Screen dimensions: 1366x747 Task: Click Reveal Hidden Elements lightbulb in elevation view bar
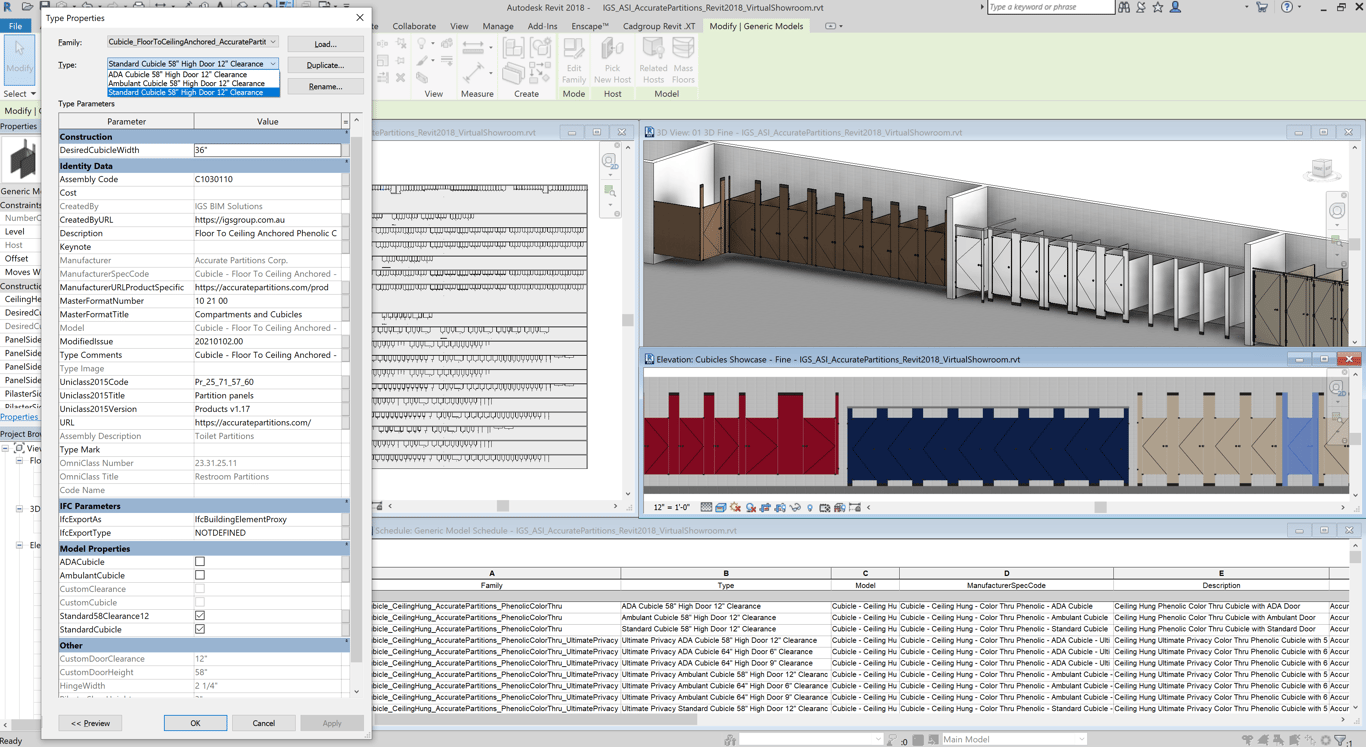pyautogui.click(x=808, y=506)
